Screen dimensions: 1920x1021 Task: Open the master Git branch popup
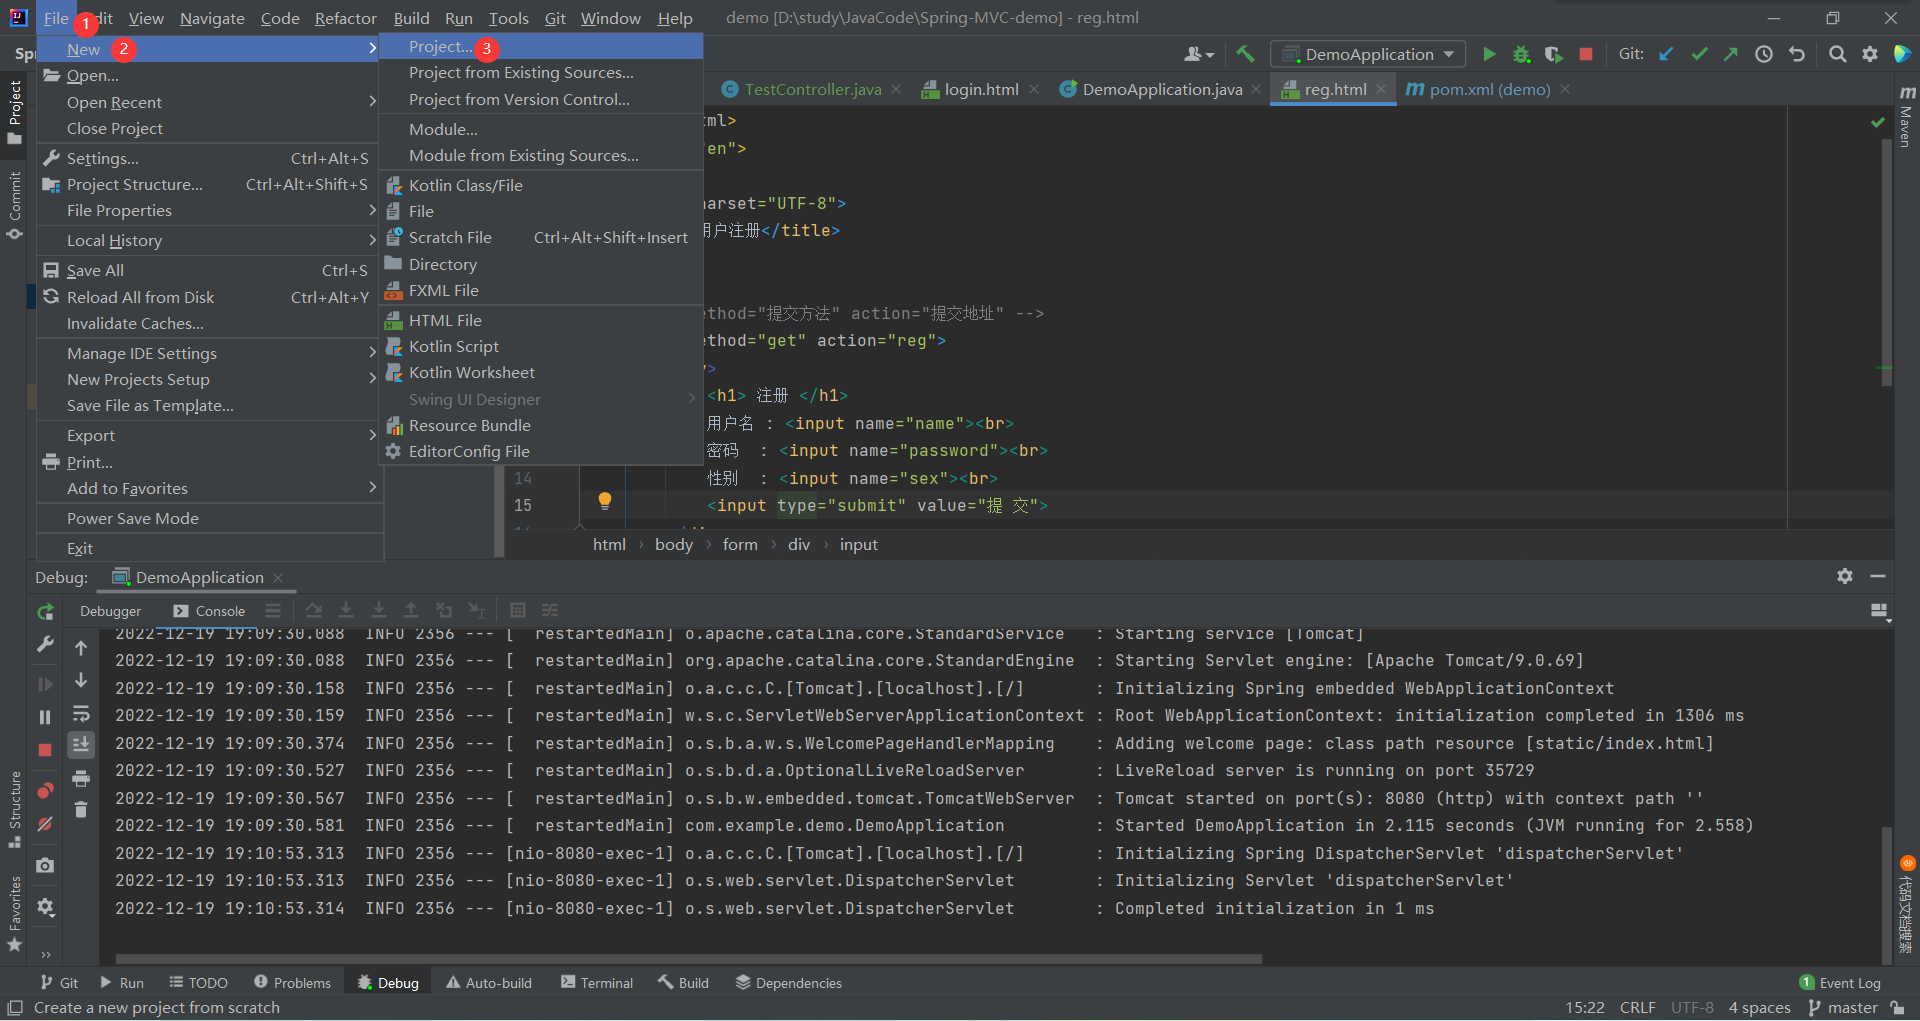(1843, 1007)
